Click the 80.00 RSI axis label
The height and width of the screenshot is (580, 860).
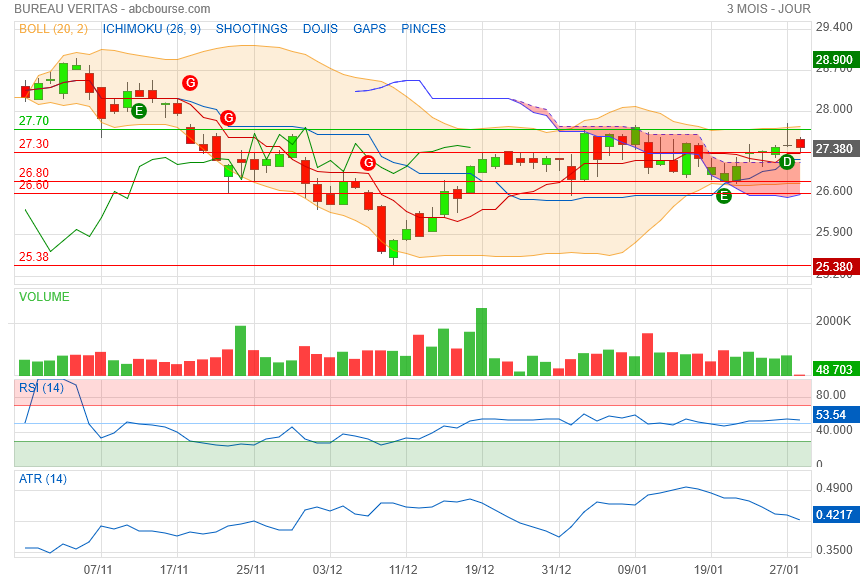coord(831,395)
